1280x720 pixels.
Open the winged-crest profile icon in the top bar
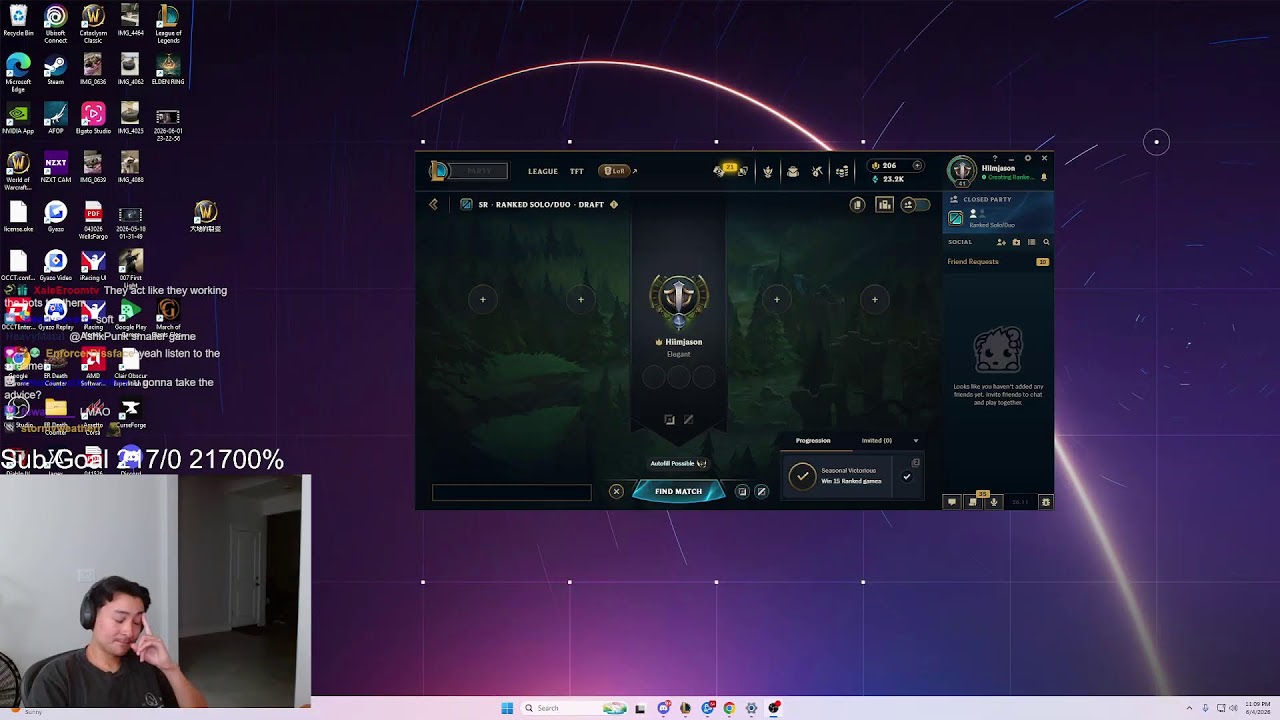tap(768, 171)
